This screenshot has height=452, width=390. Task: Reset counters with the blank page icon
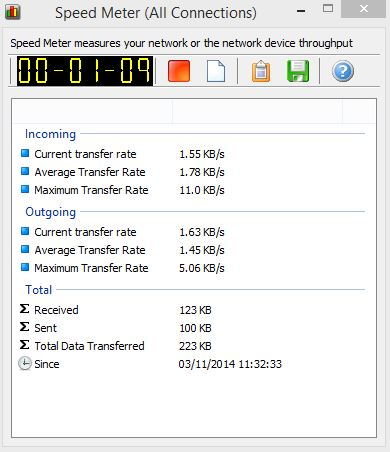click(x=216, y=71)
